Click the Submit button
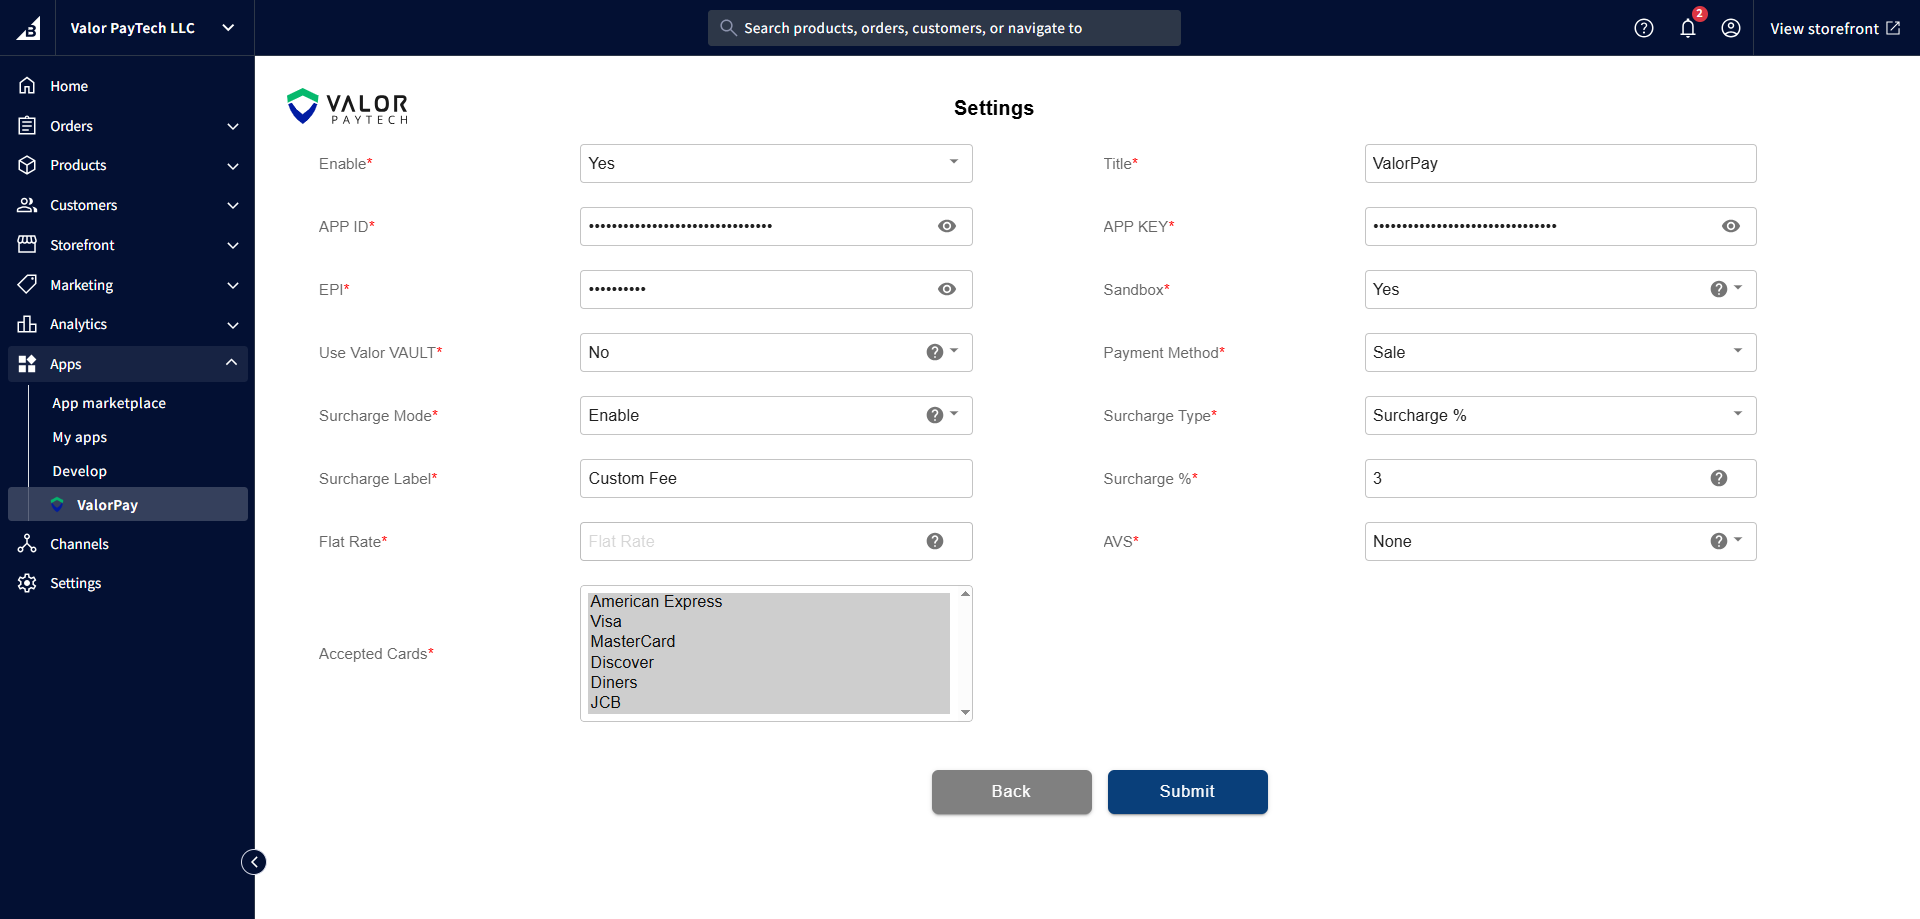 (x=1188, y=792)
